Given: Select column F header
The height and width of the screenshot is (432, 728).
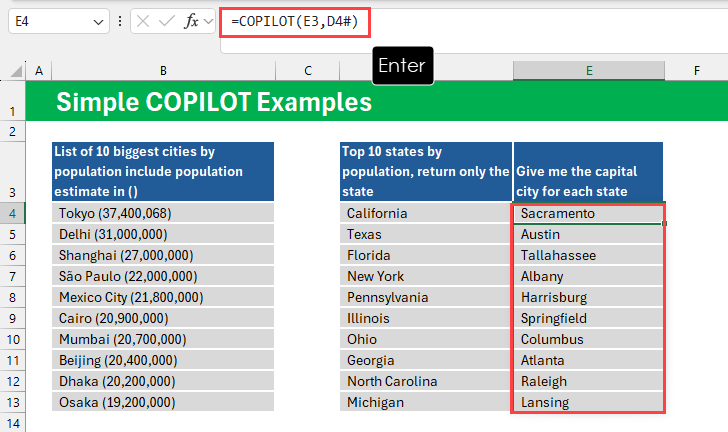Looking at the screenshot, I should point(696,71).
